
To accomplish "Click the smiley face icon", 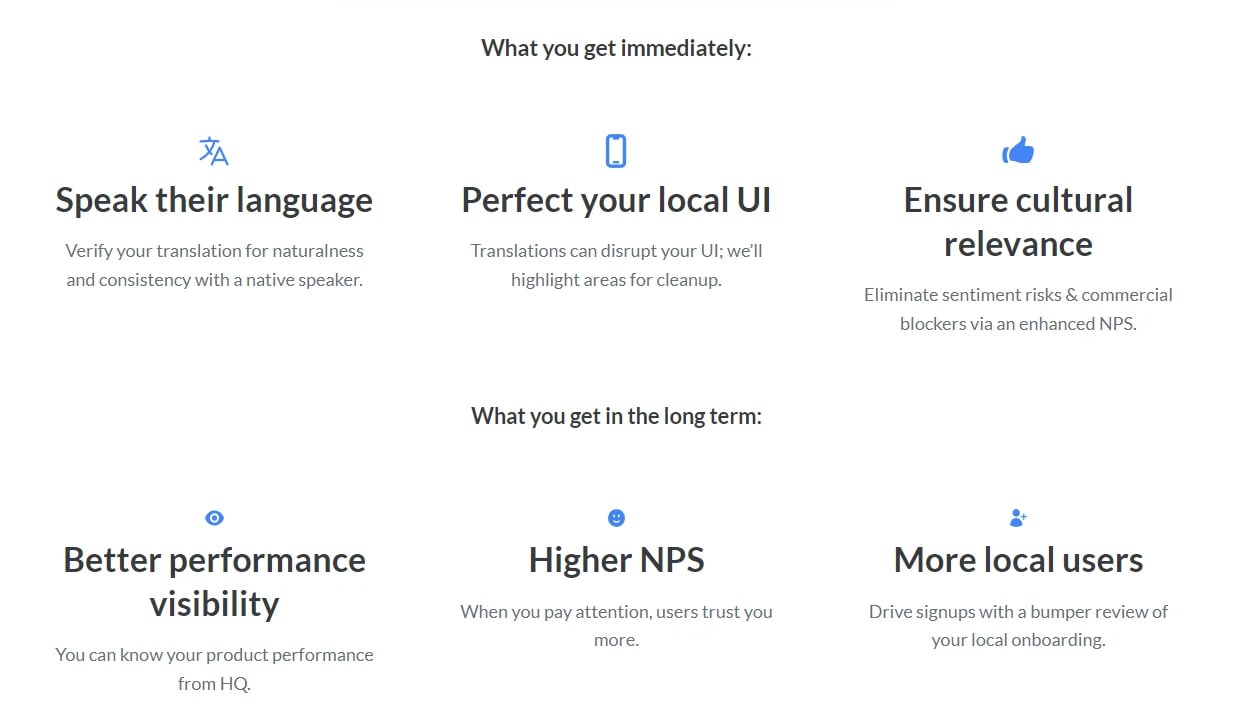I will [x=616, y=518].
